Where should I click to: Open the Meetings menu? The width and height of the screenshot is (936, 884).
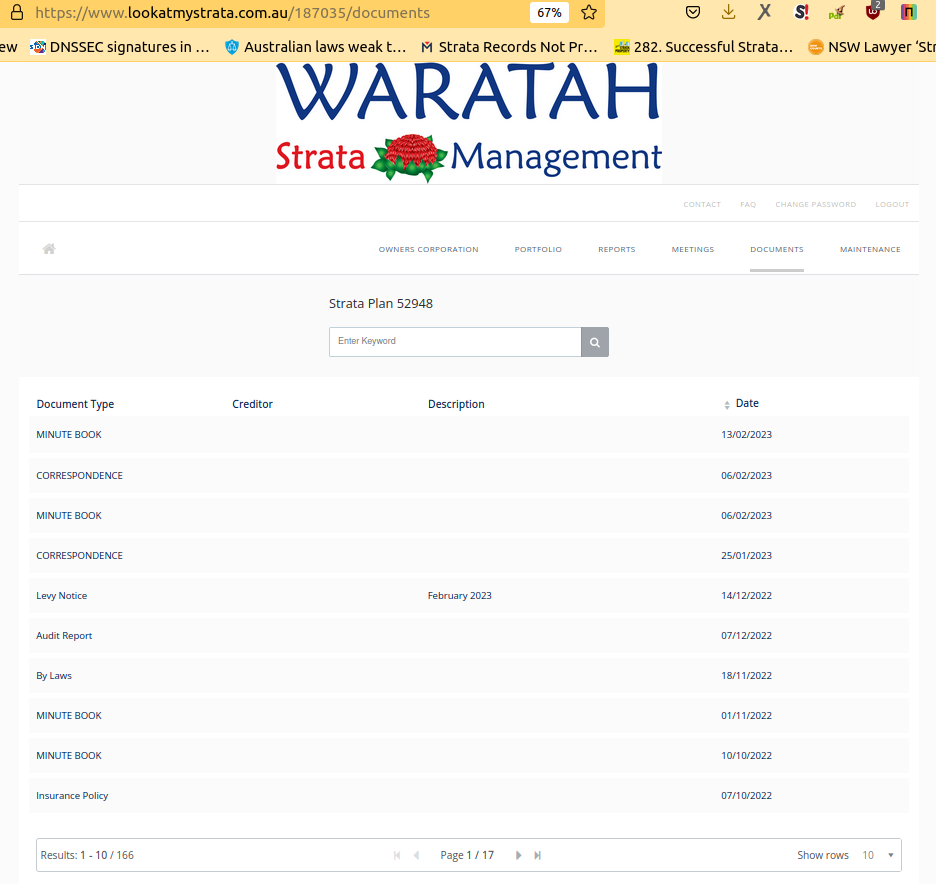click(x=692, y=249)
